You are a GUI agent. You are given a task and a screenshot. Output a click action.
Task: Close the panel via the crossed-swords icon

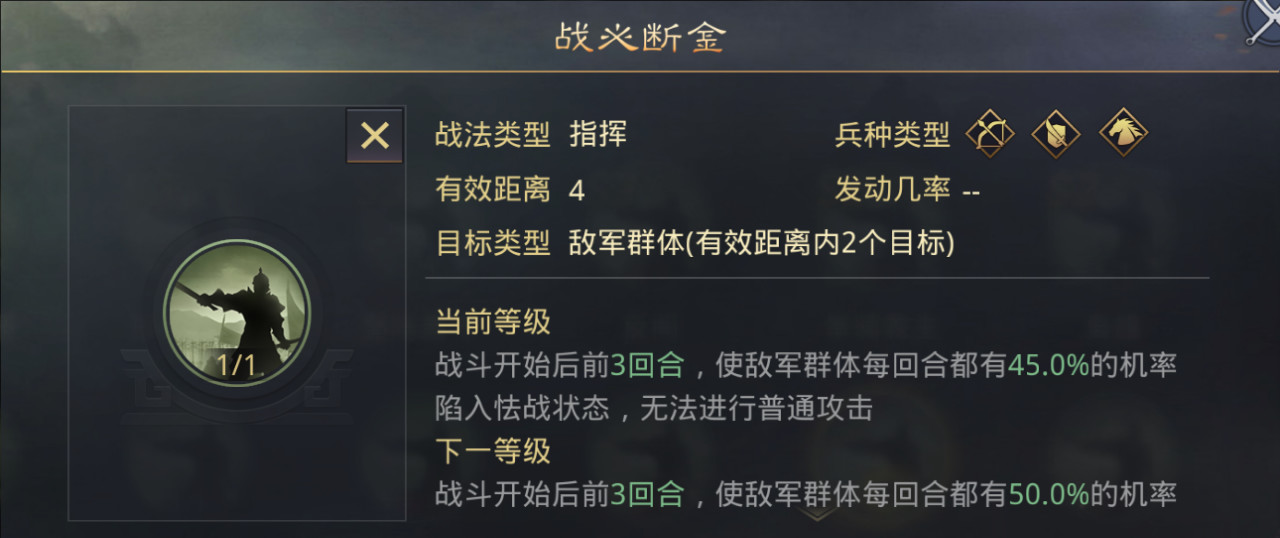[x=1262, y=22]
